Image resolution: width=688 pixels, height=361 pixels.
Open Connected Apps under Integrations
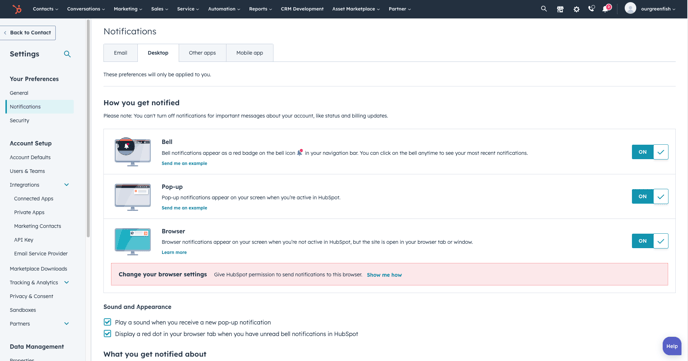(33, 199)
